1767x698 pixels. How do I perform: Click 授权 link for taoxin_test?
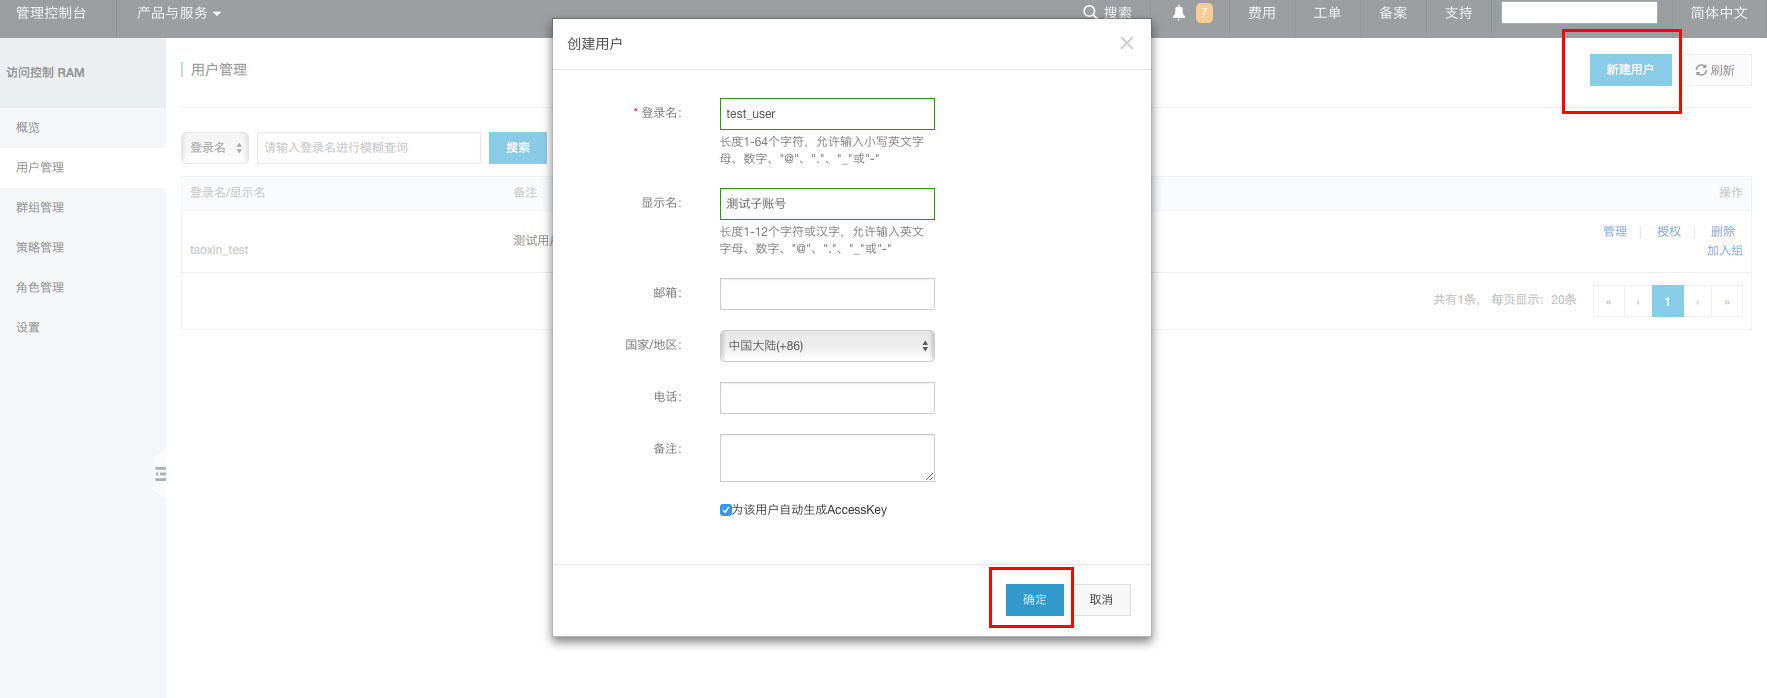point(1668,231)
